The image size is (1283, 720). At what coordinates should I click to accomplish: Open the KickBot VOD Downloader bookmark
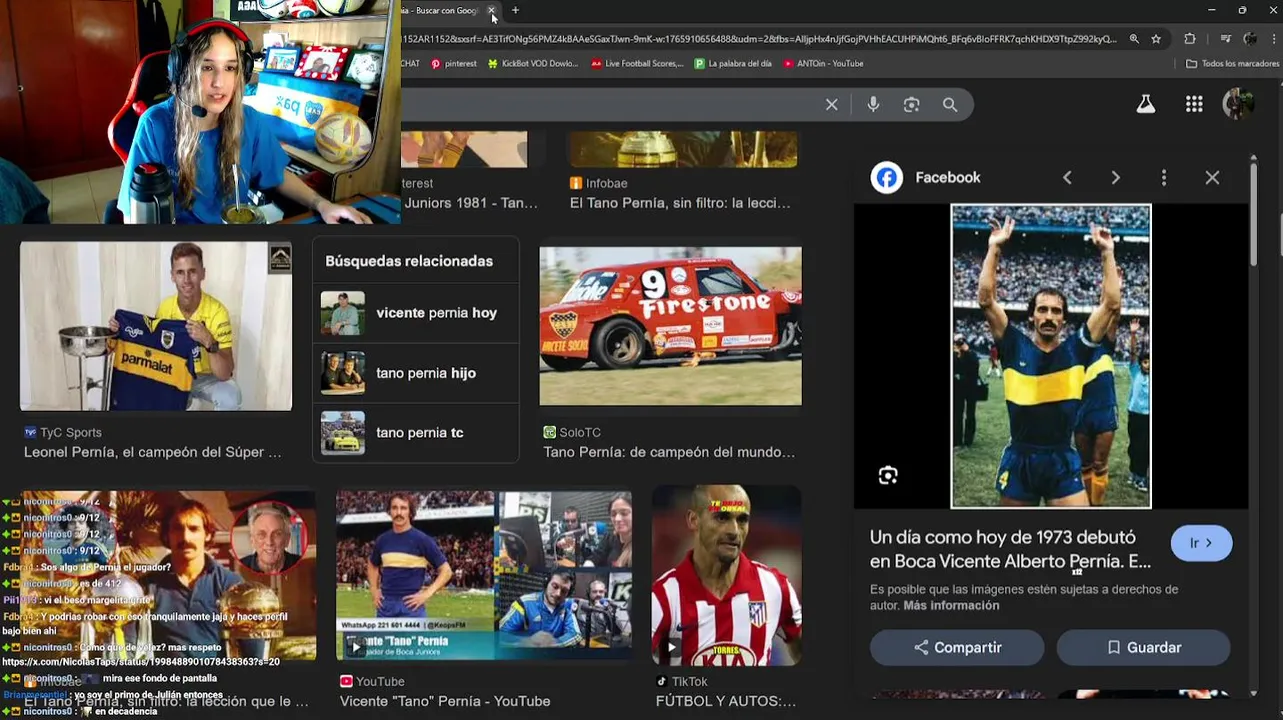click(x=533, y=63)
